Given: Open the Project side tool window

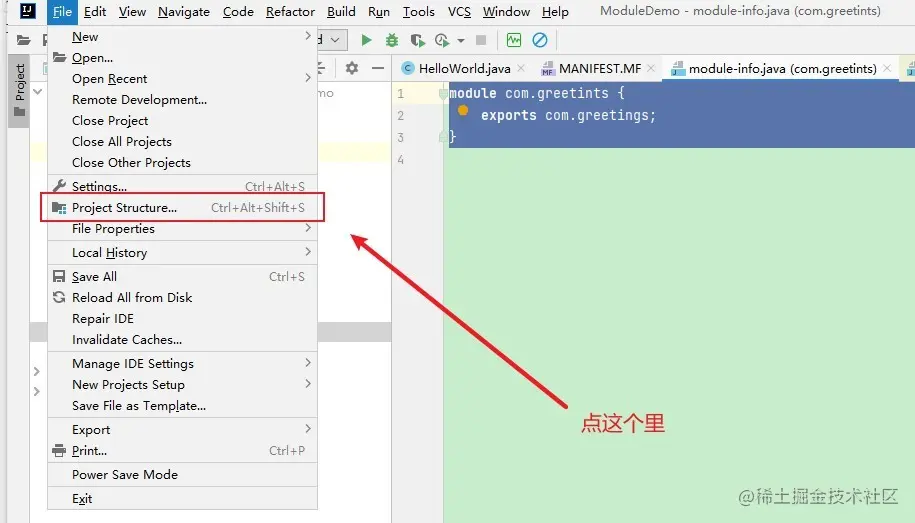Looking at the screenshot, I should pyautogui.click(x=19, y=90).
